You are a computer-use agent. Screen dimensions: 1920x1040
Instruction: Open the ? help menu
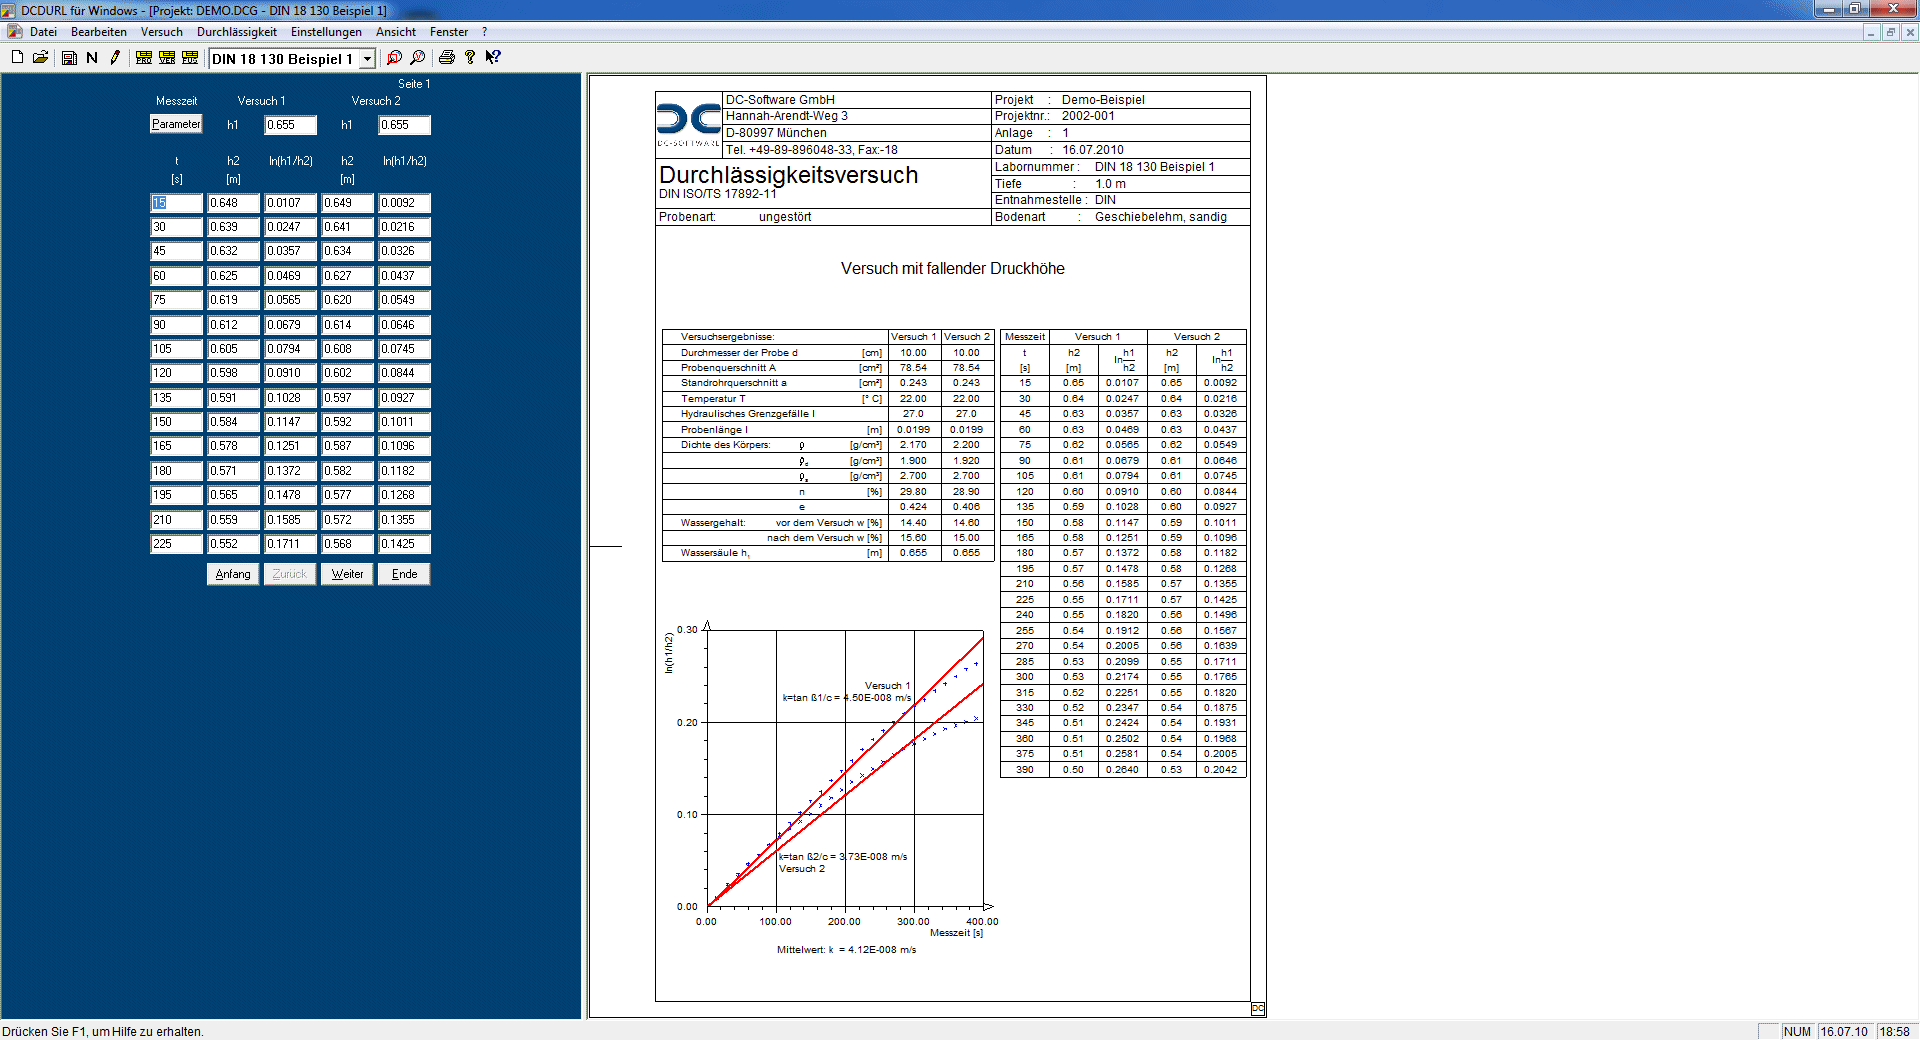point(484,32)
